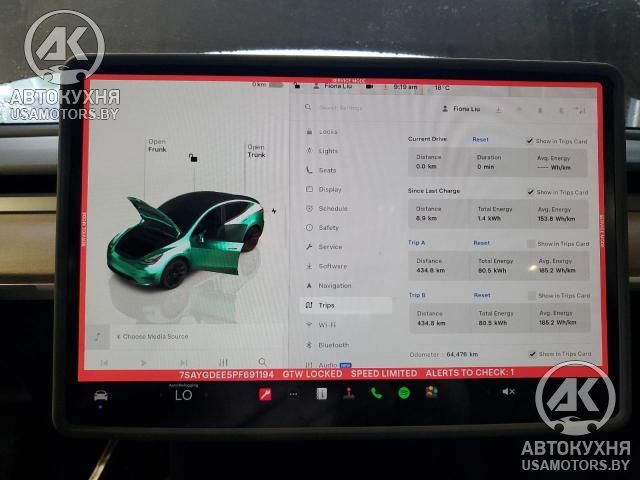Rename Trip A by tapping its label

417,242
